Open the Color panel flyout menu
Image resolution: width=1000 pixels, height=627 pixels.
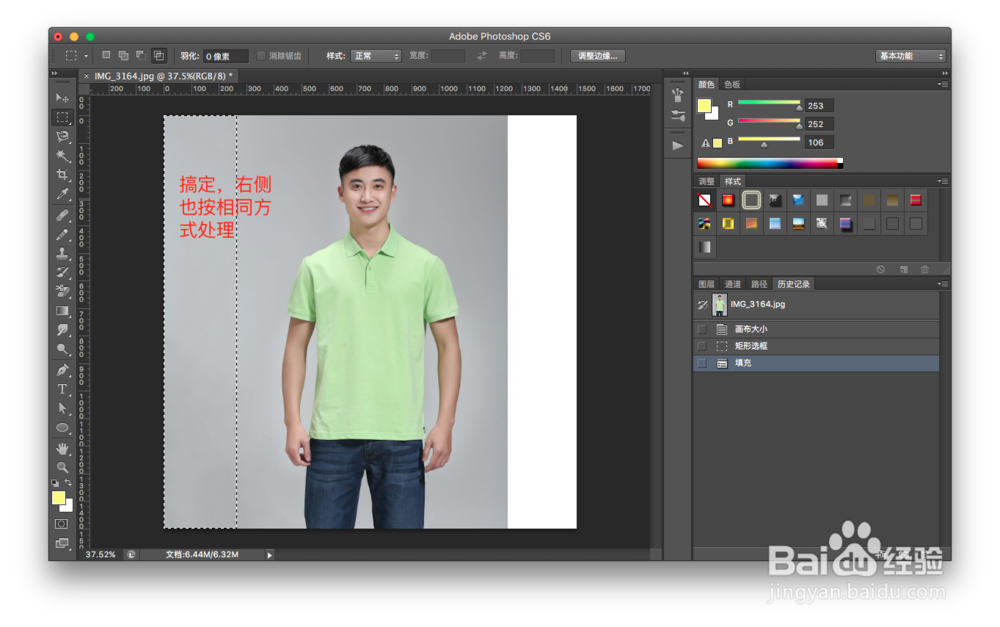[943, 84]
